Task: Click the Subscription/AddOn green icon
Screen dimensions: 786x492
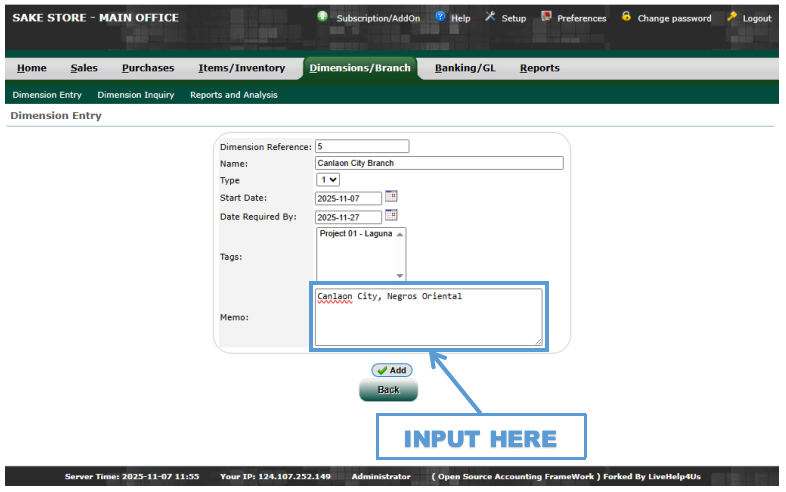Action: click(x=323, y=17)
